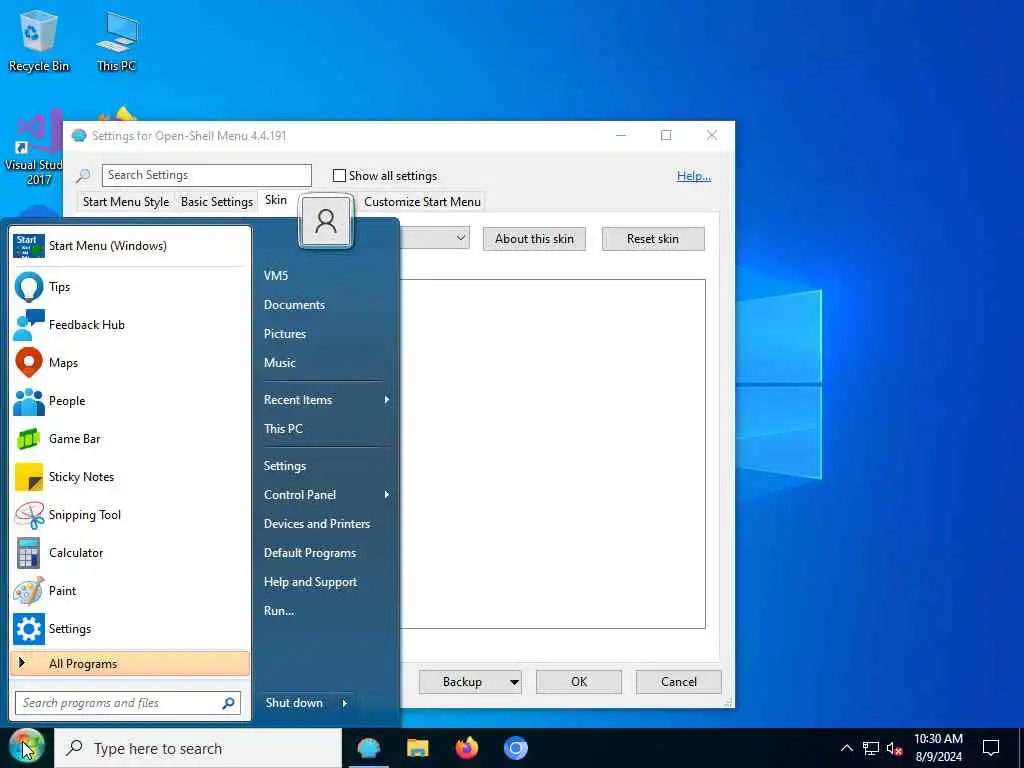Viewport: 1024px width, 768px height.
Task: Open Customize Start Menu tab
Action: pyautogui.click(x=423, y=202)
